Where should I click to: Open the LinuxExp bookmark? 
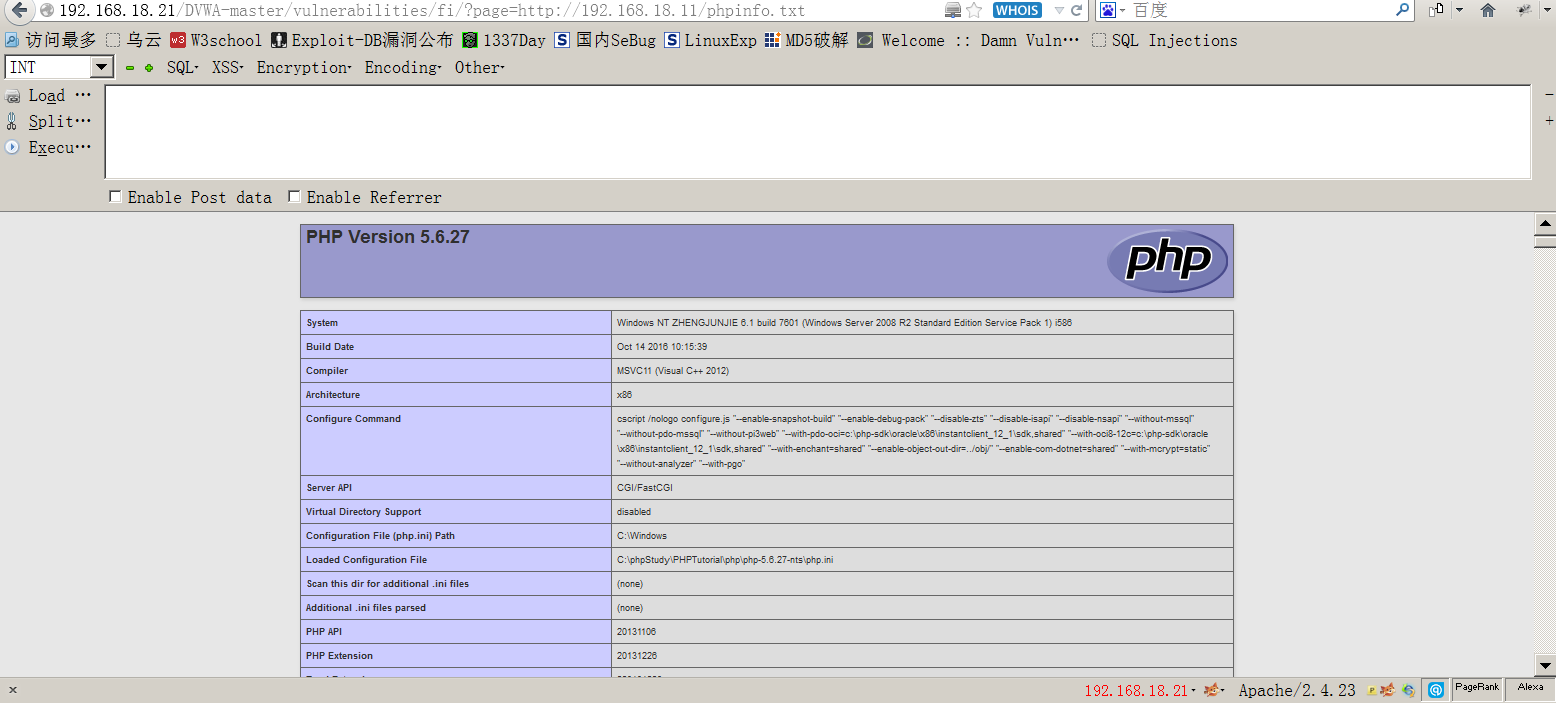(x=710, y=40)
